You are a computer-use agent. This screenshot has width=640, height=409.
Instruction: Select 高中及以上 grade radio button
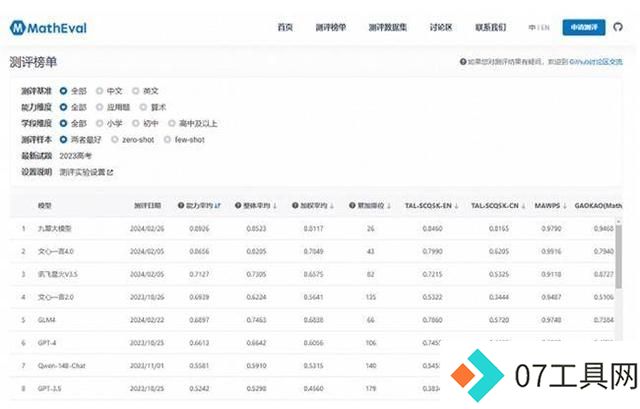[x=172, y=123]
